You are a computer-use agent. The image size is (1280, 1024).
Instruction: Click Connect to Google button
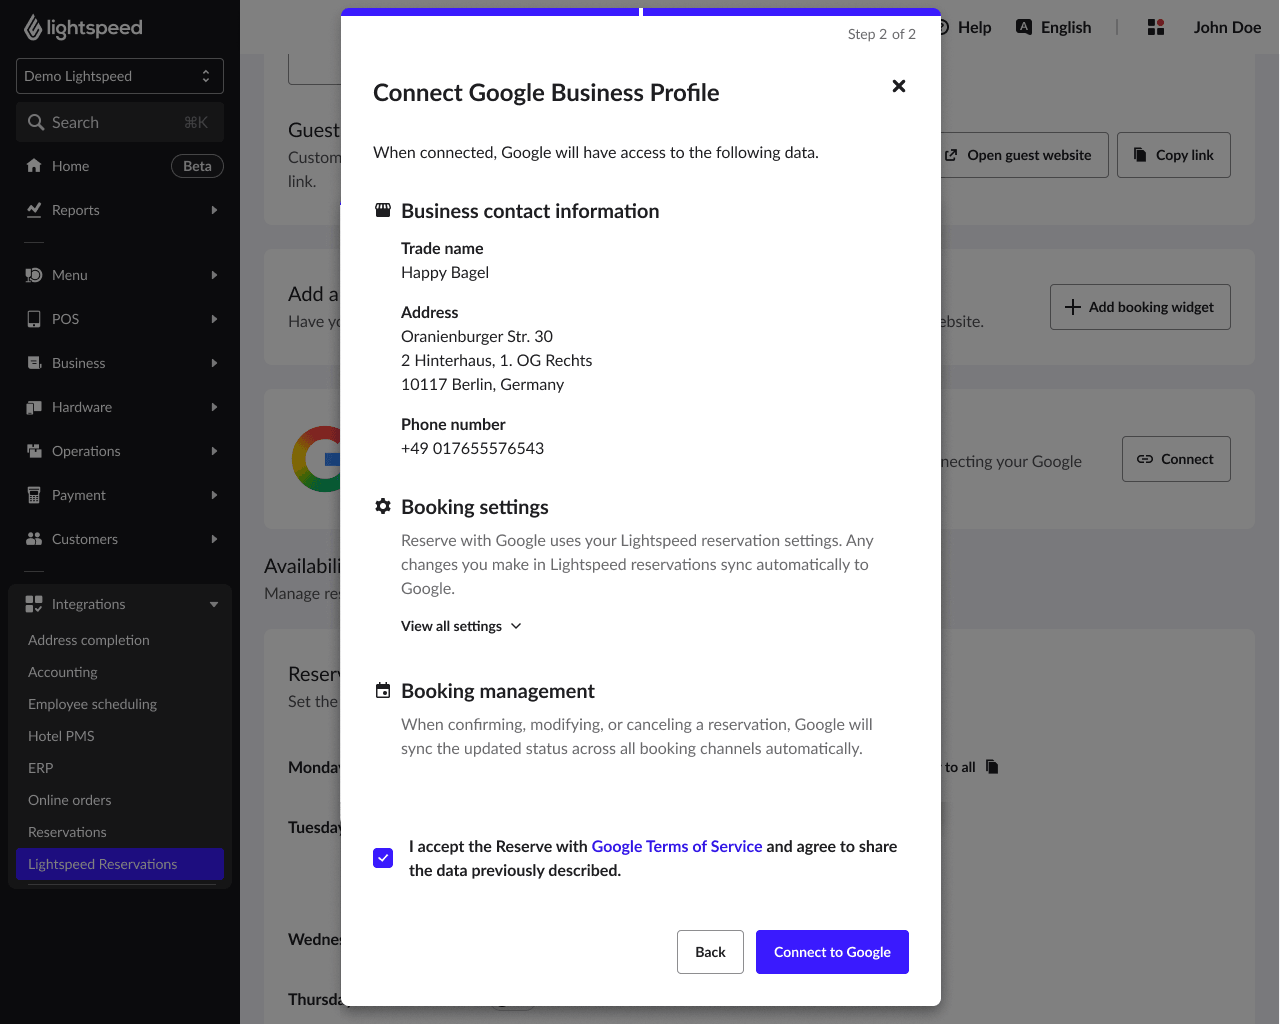pos(832,952)
